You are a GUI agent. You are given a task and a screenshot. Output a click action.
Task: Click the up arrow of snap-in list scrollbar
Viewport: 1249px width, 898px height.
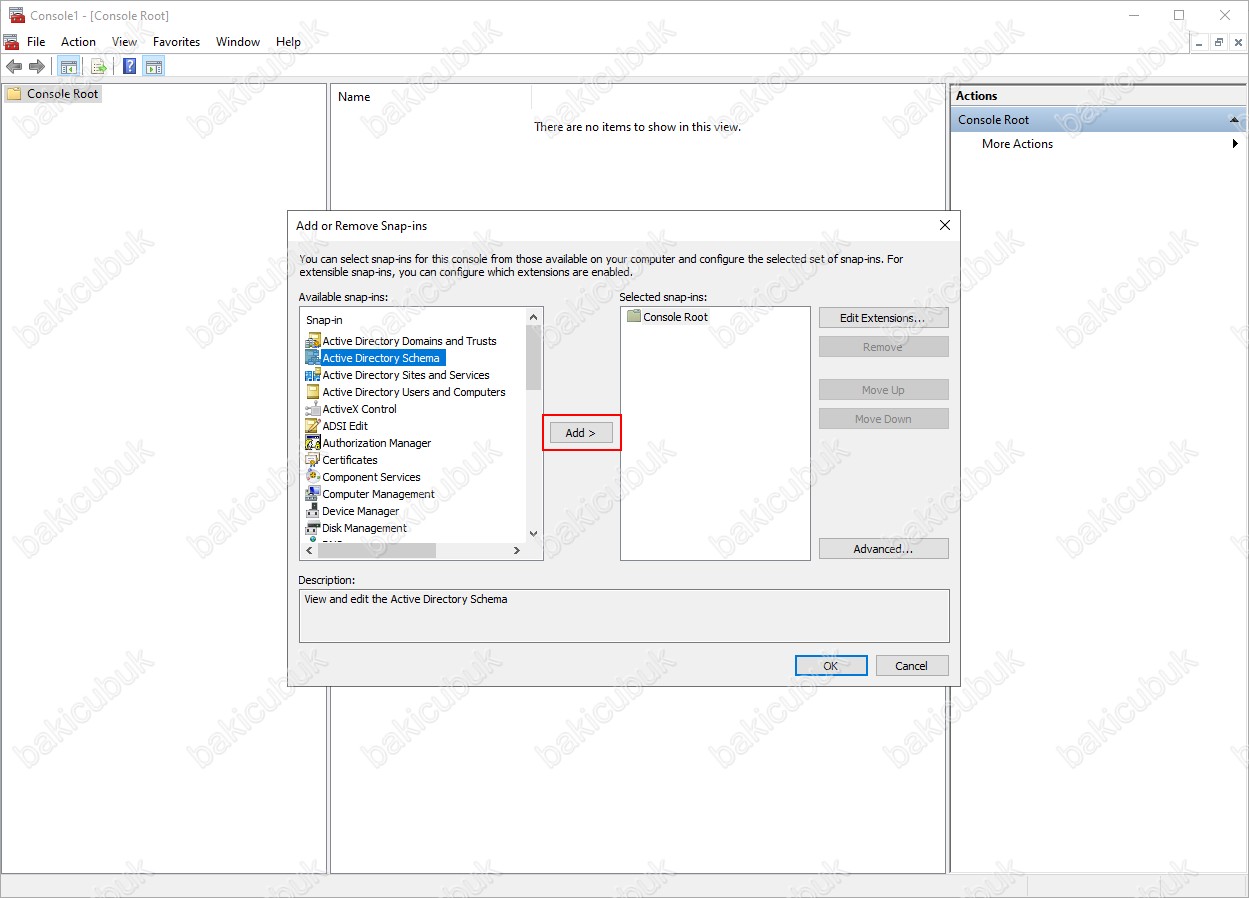pyautogui.click(x=533, y=316)
